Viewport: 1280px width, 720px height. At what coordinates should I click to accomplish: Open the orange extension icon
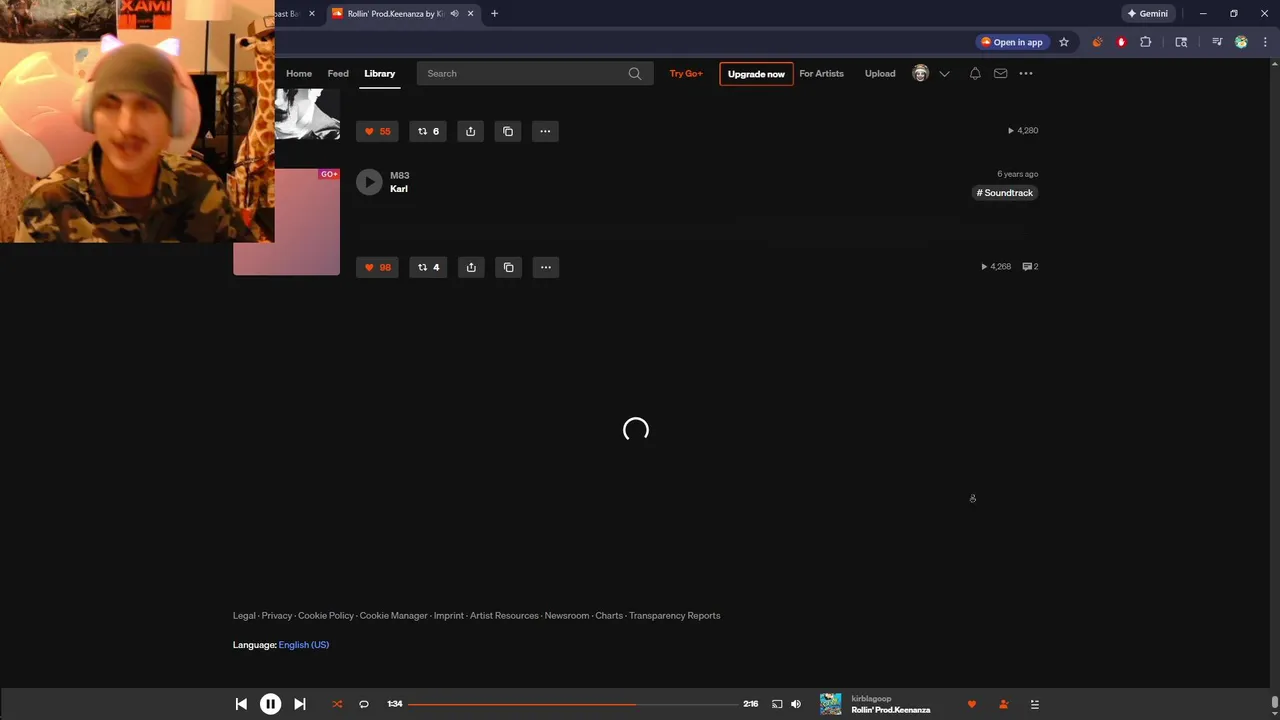click(1097, 42)
